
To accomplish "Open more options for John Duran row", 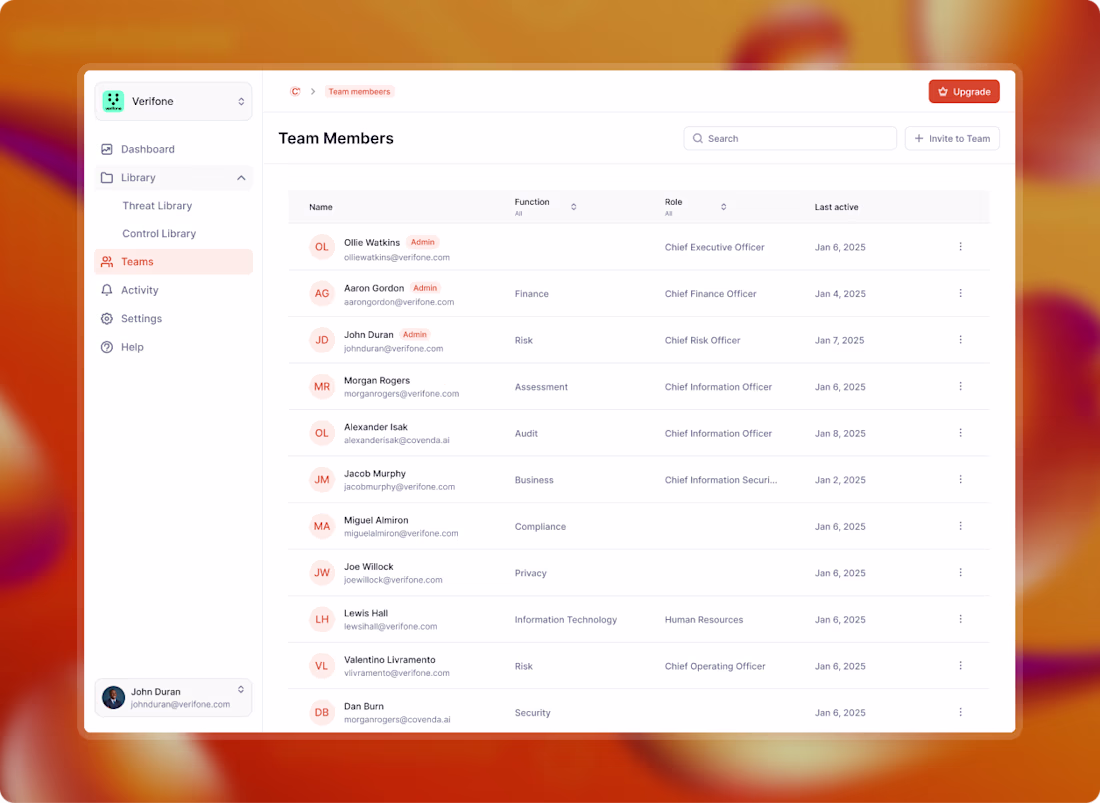I will (x=960, y=339).
